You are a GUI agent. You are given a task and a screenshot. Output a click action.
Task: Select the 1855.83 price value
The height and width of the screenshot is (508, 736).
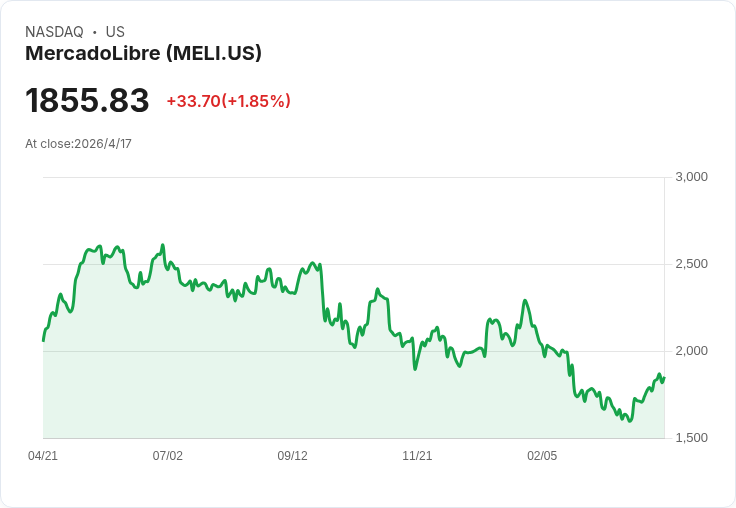[x=87, y=100]
